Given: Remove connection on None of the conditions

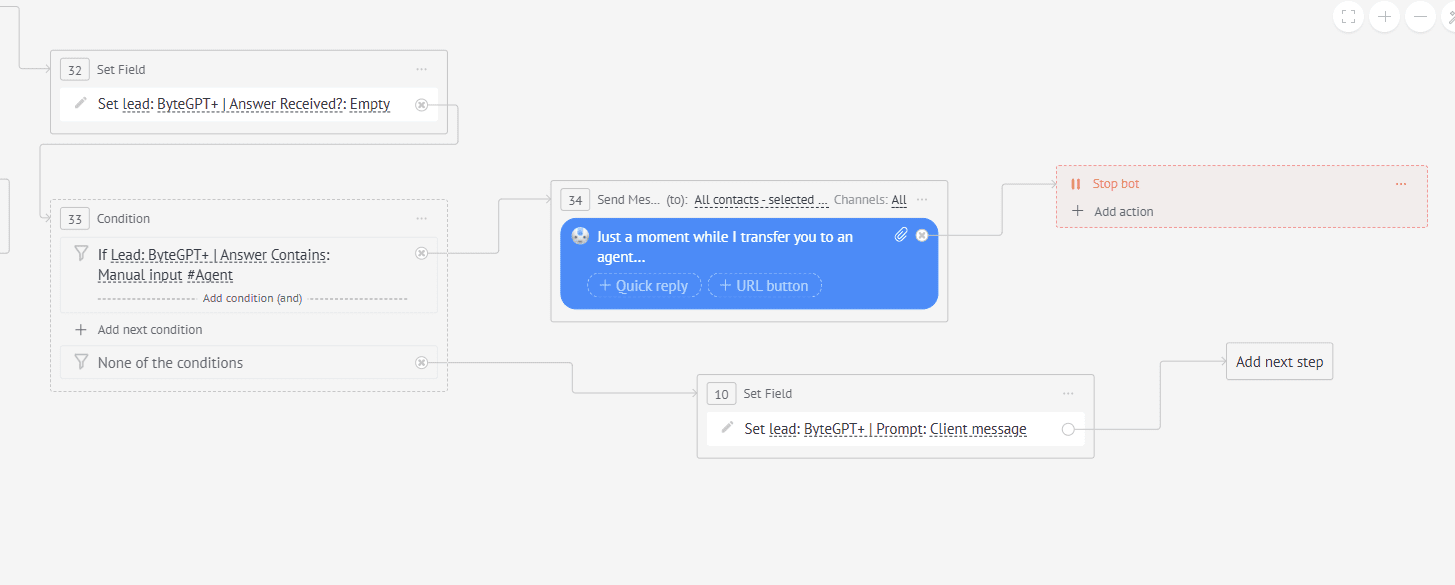Looking at the screenshot, I should point(421,362).
